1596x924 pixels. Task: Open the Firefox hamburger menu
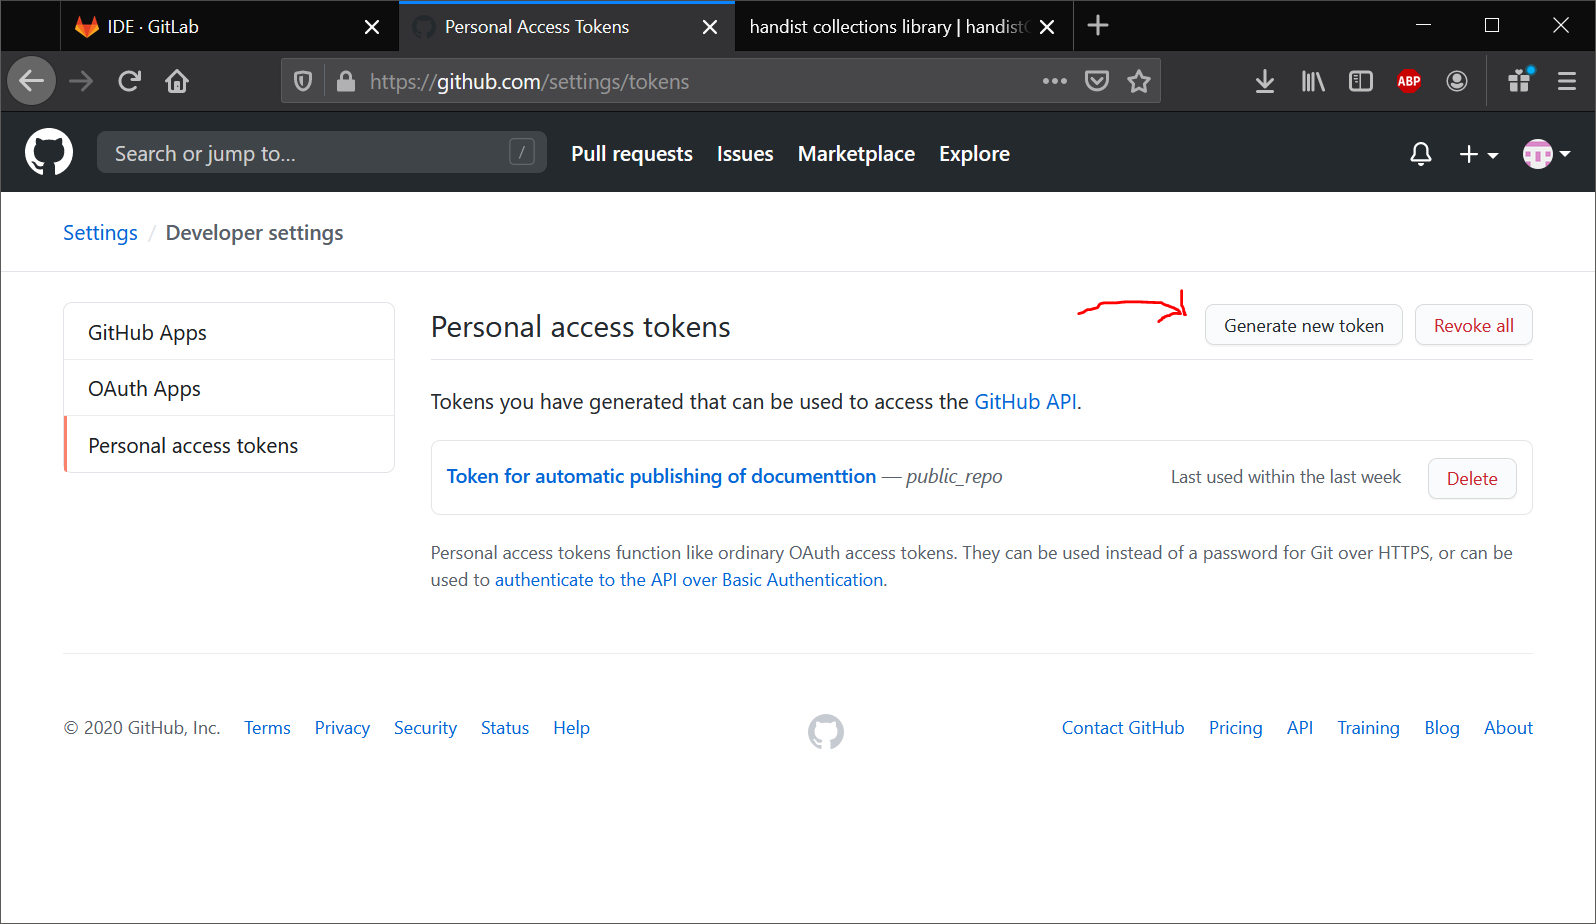click(1566, 82)
